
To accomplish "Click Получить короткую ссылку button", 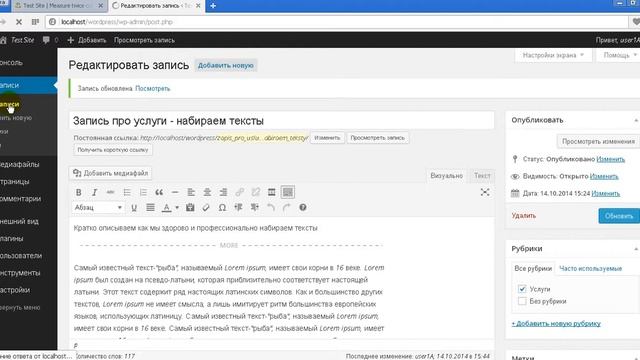I will [x=113, y=150].
